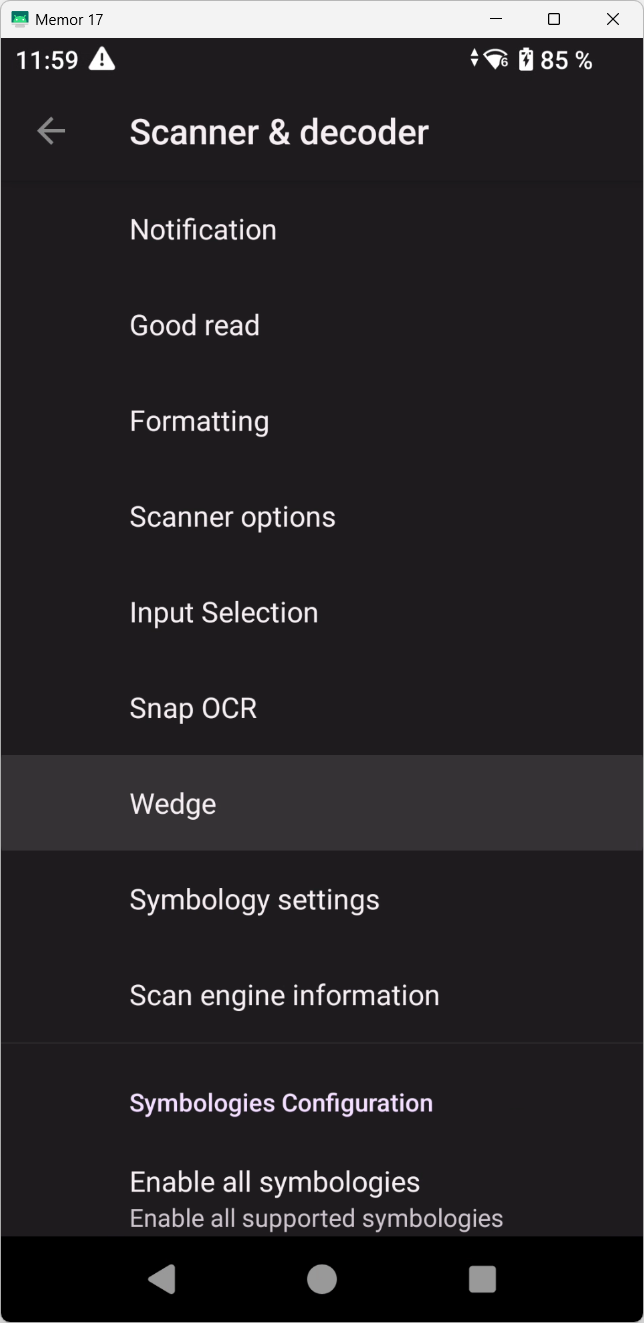Open the Formatting settings
The image size is (644, 1323).
199,421
